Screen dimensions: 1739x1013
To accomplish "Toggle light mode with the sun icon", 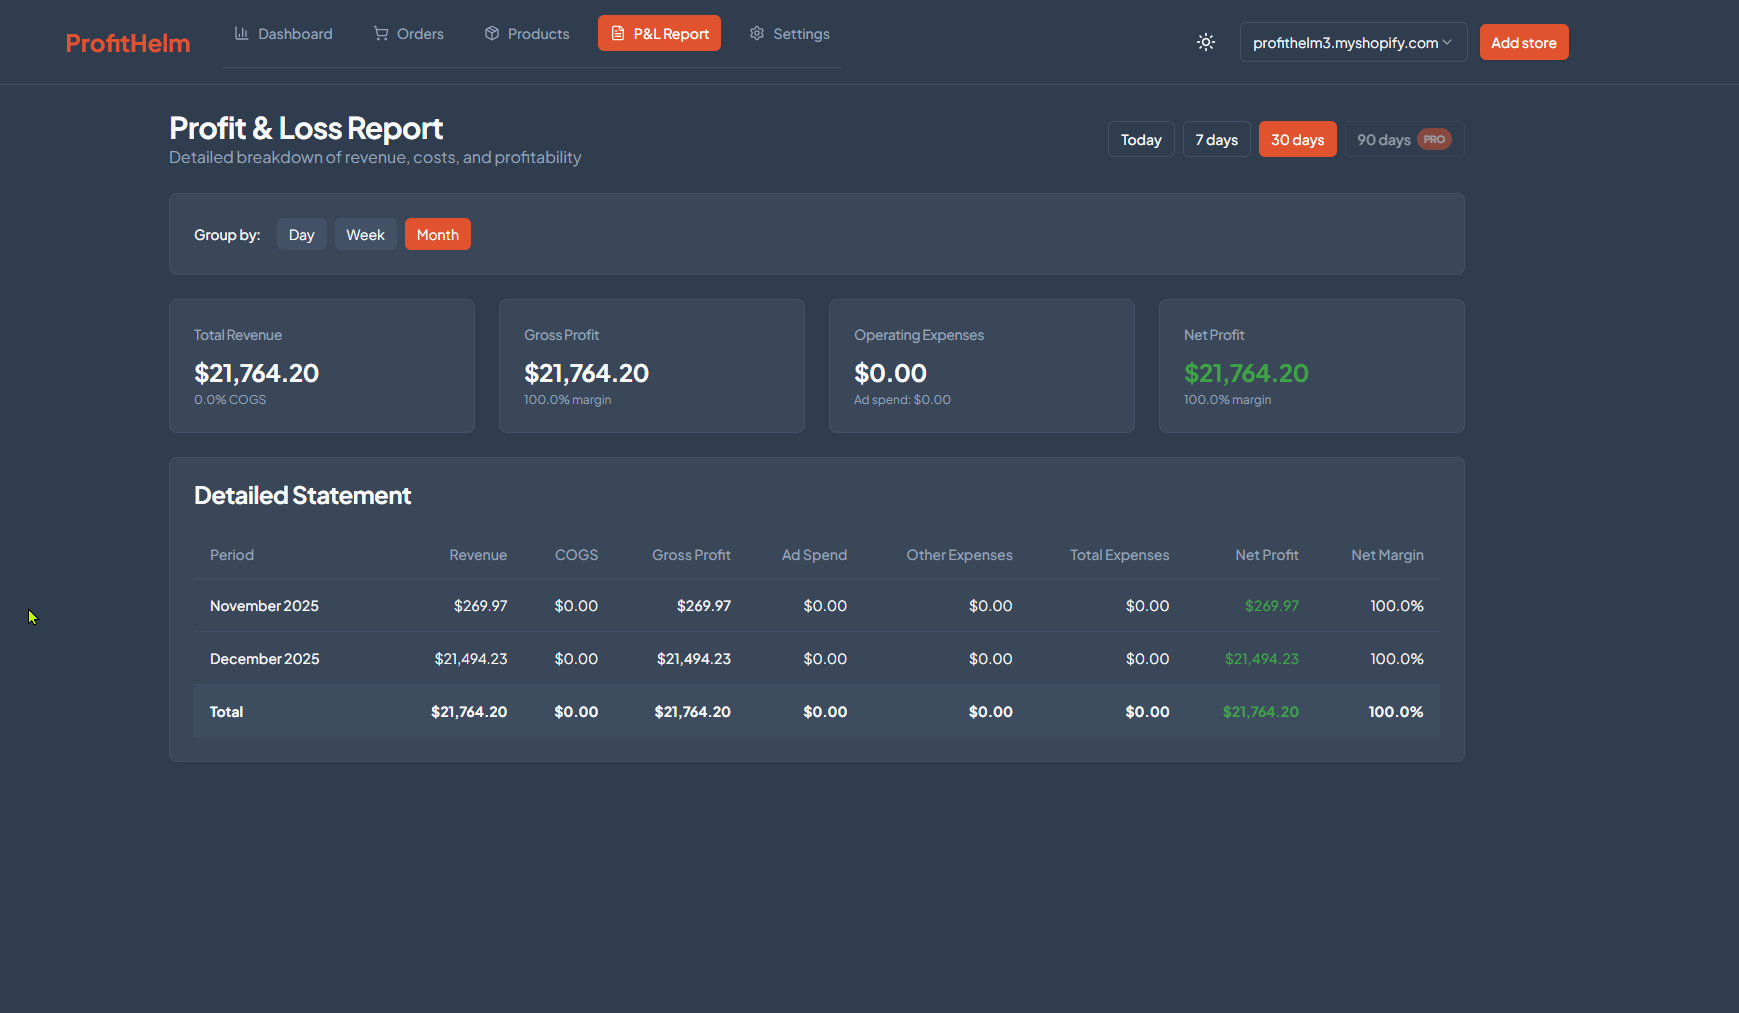I will [1205, 42].
